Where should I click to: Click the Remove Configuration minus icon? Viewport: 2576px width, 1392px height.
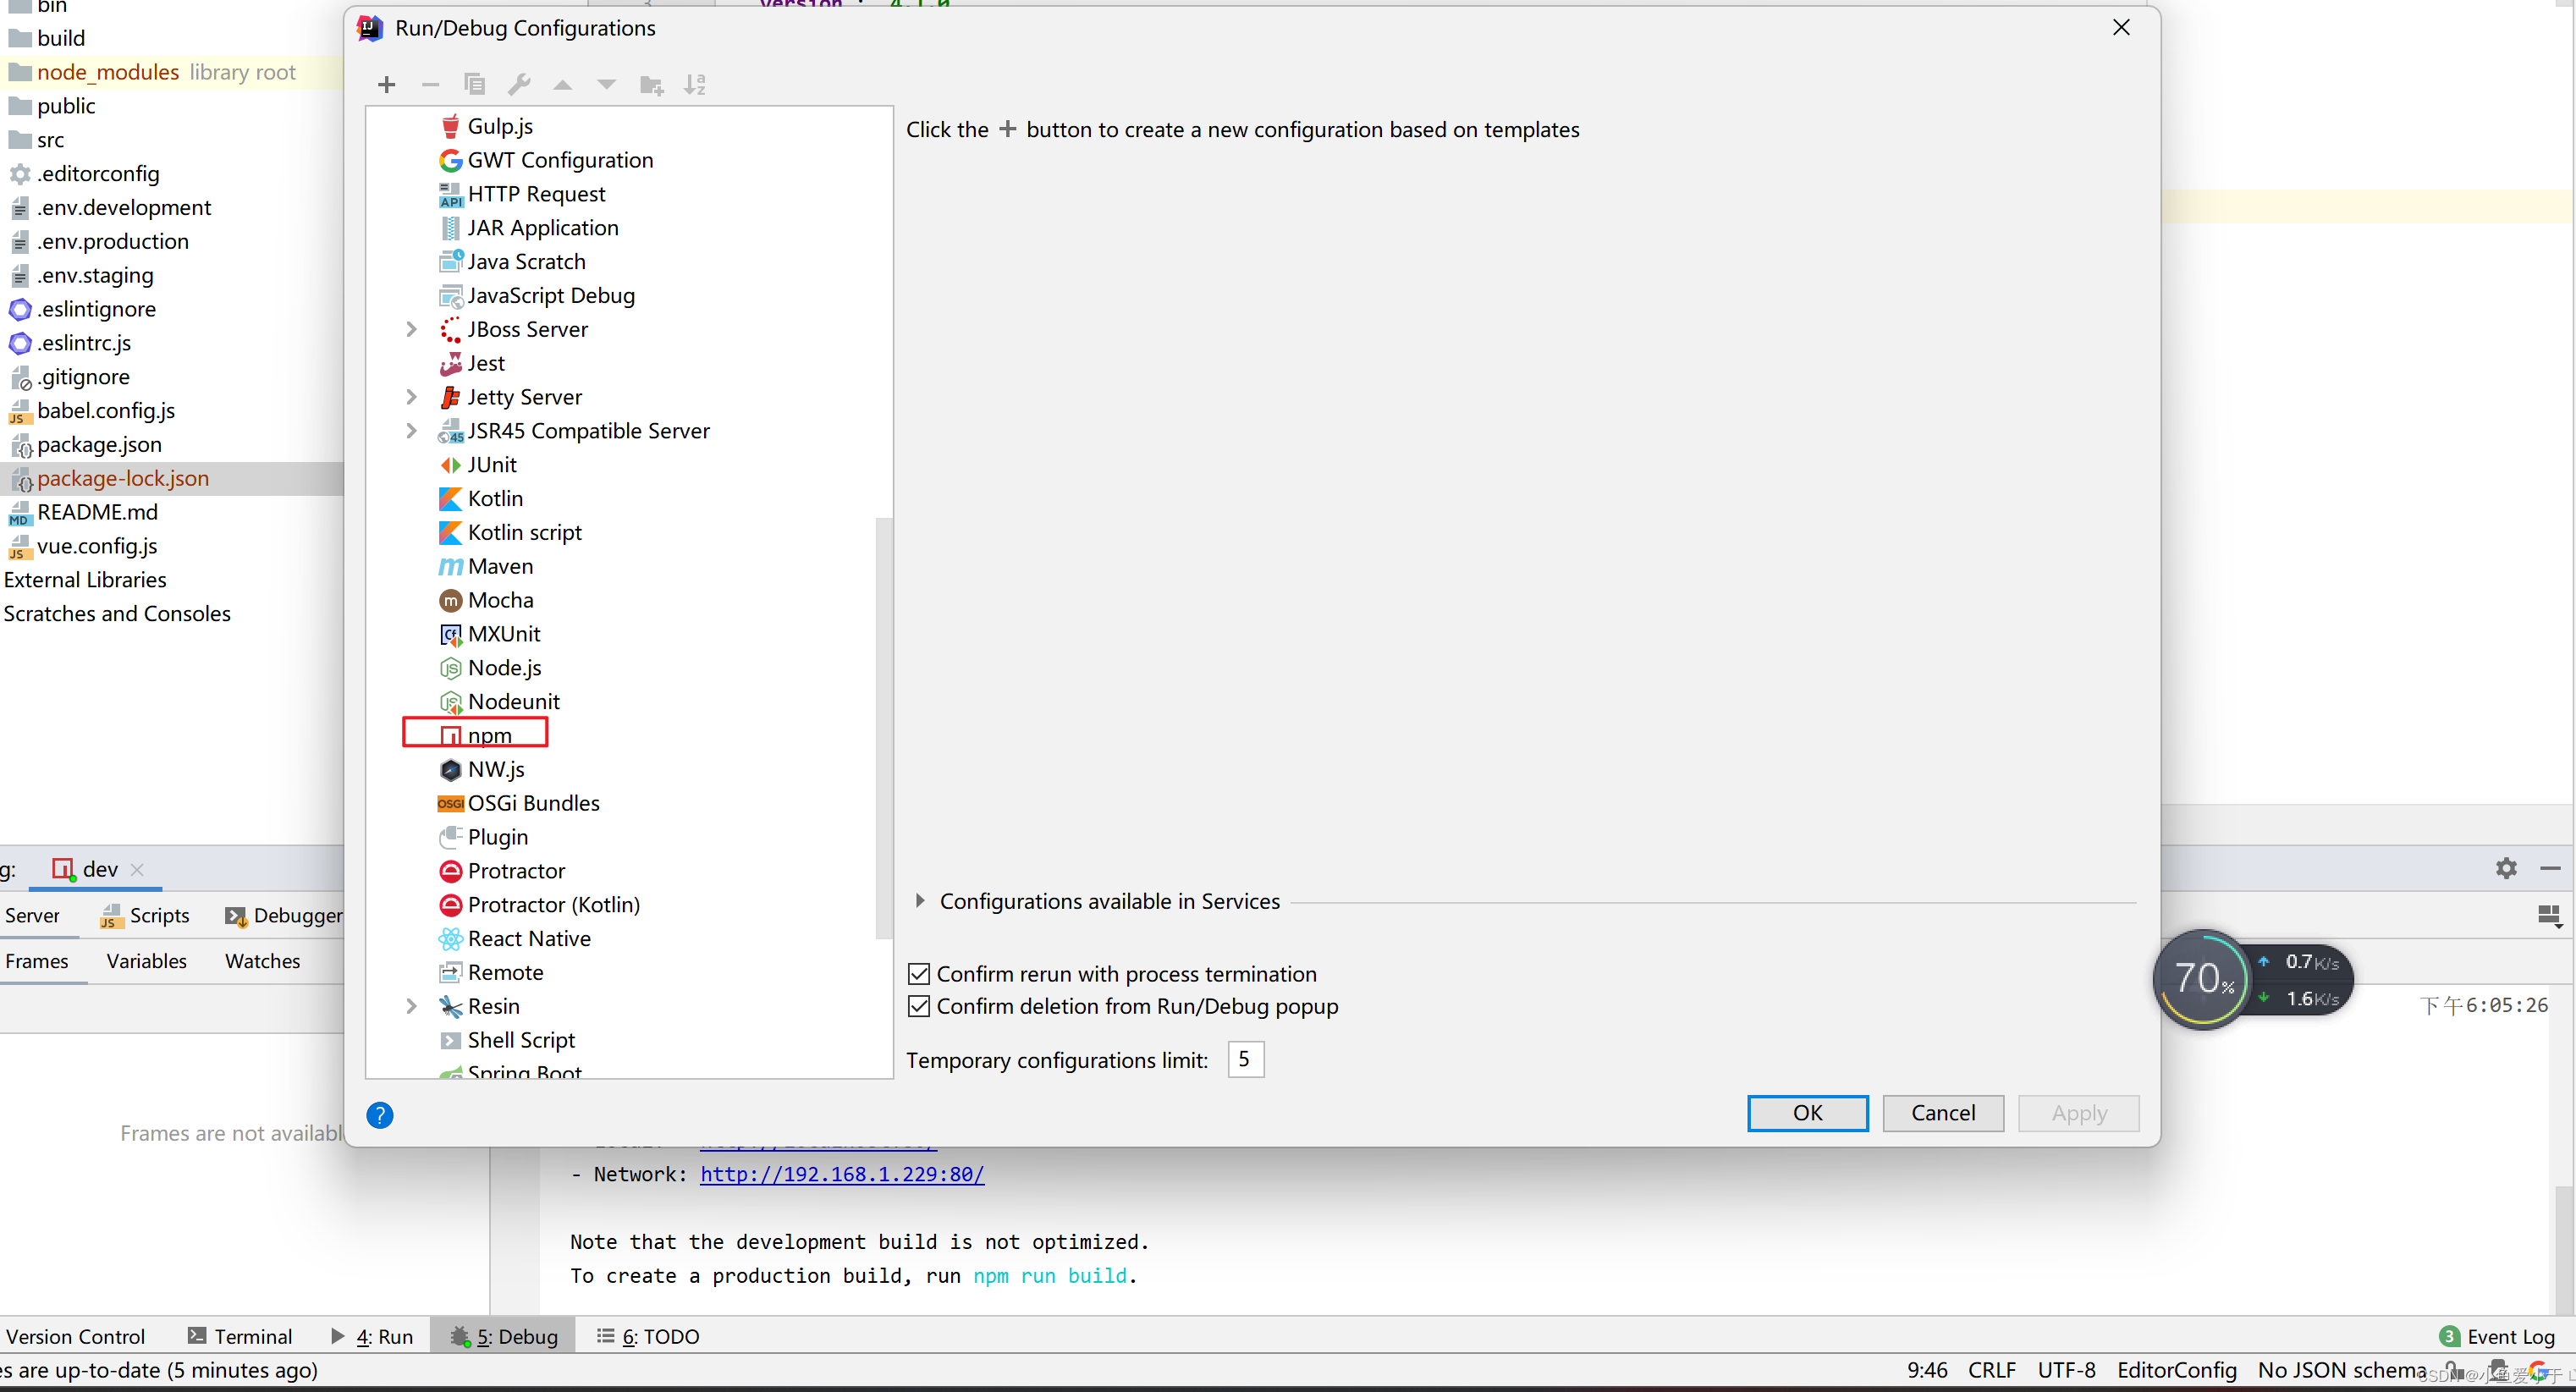point(431,85)
